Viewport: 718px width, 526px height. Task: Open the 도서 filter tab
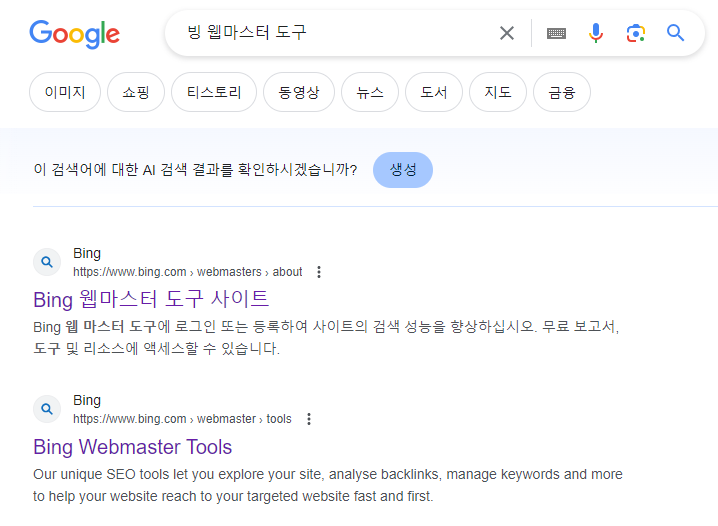[x=434, y=92]
